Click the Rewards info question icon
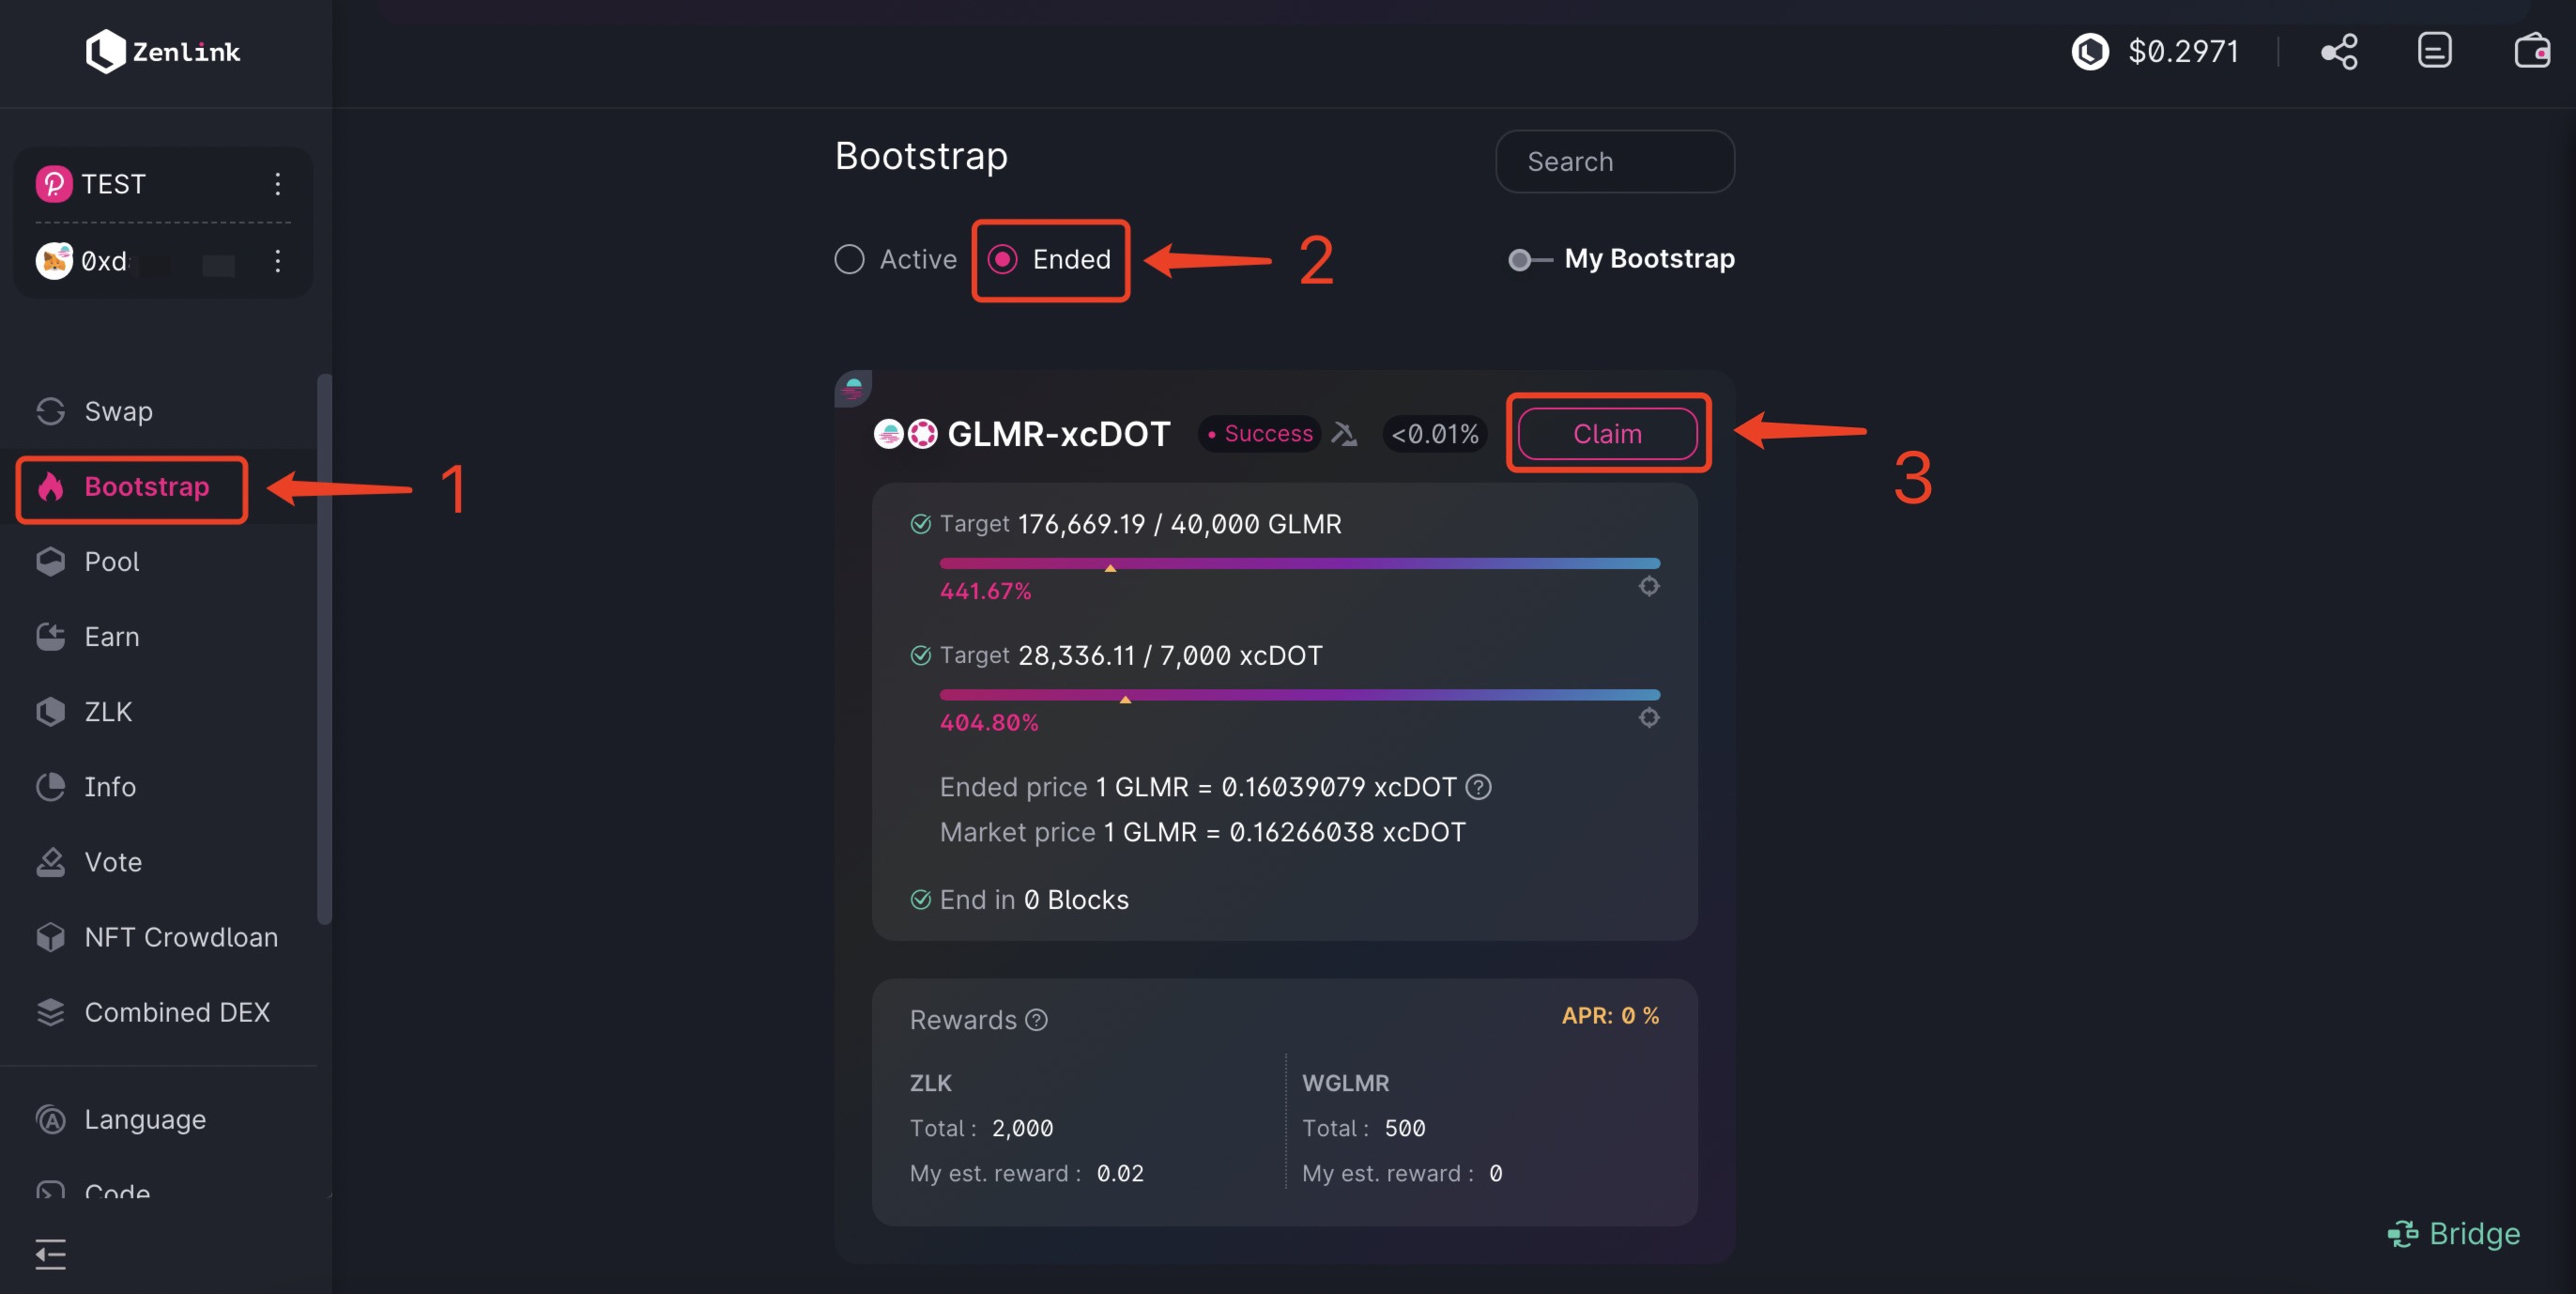 point(1037,1020)
